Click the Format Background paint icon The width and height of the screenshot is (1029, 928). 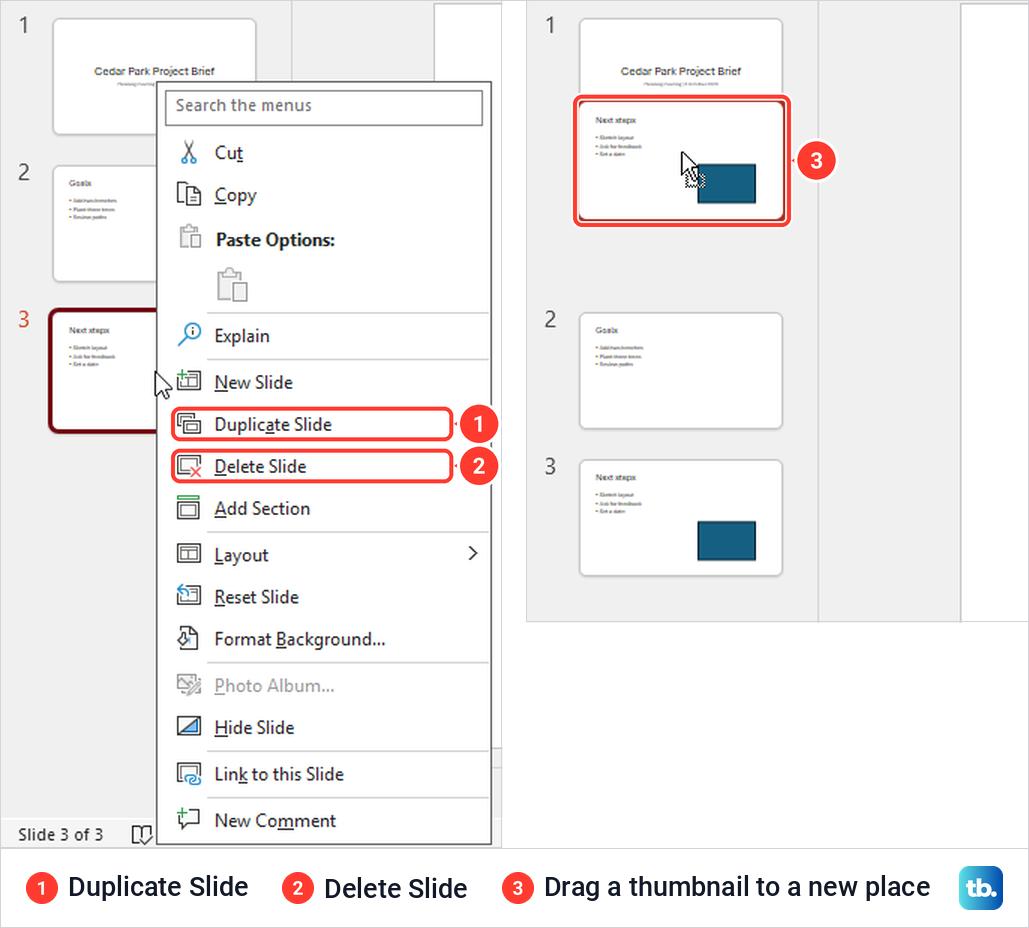pyautogui.click(x=188, y=638)
